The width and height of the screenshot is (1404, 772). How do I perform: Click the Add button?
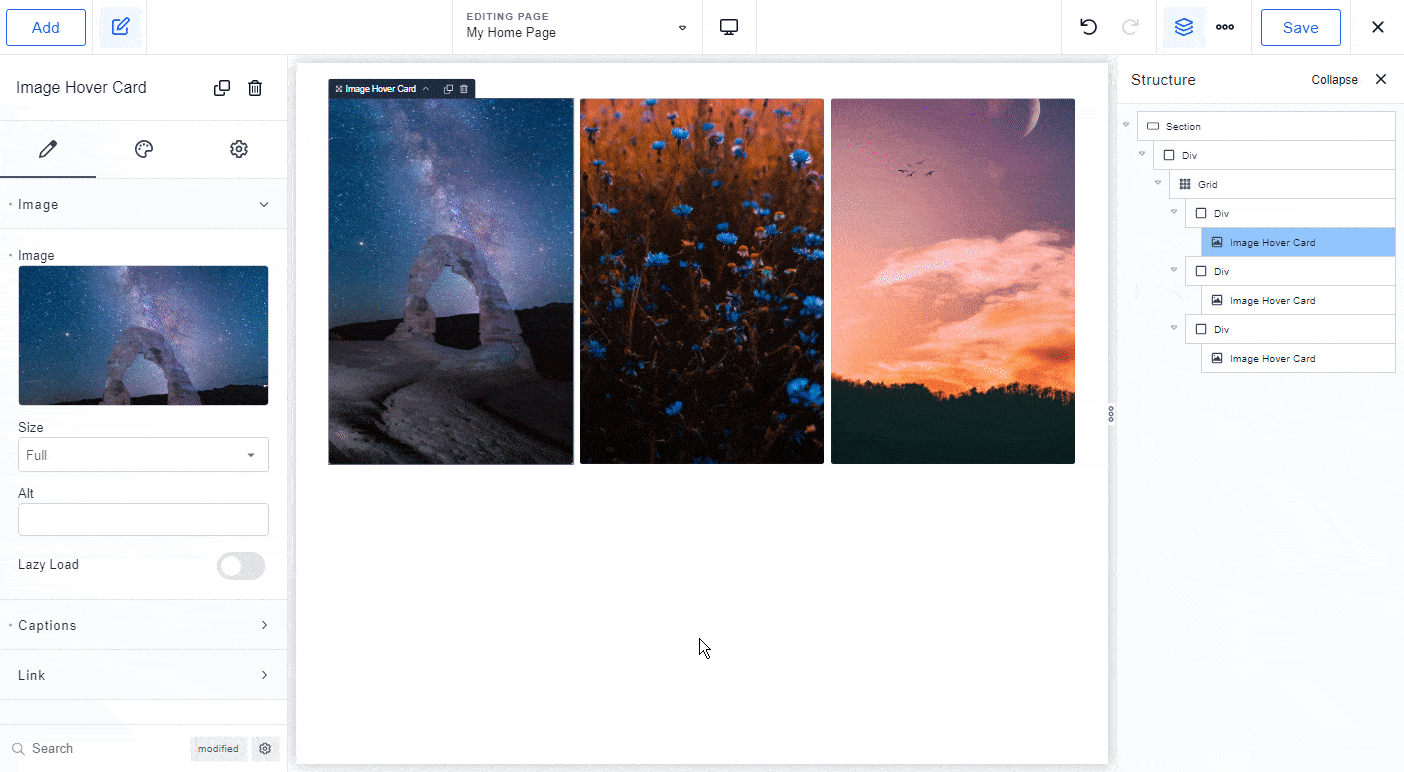(46, 27)
